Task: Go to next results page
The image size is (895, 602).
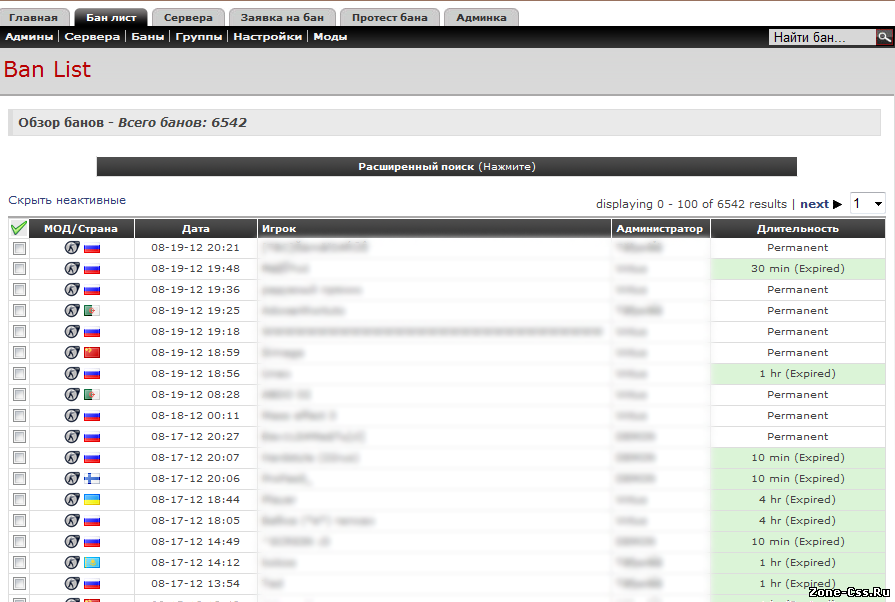Action: [x=820, y=204]
